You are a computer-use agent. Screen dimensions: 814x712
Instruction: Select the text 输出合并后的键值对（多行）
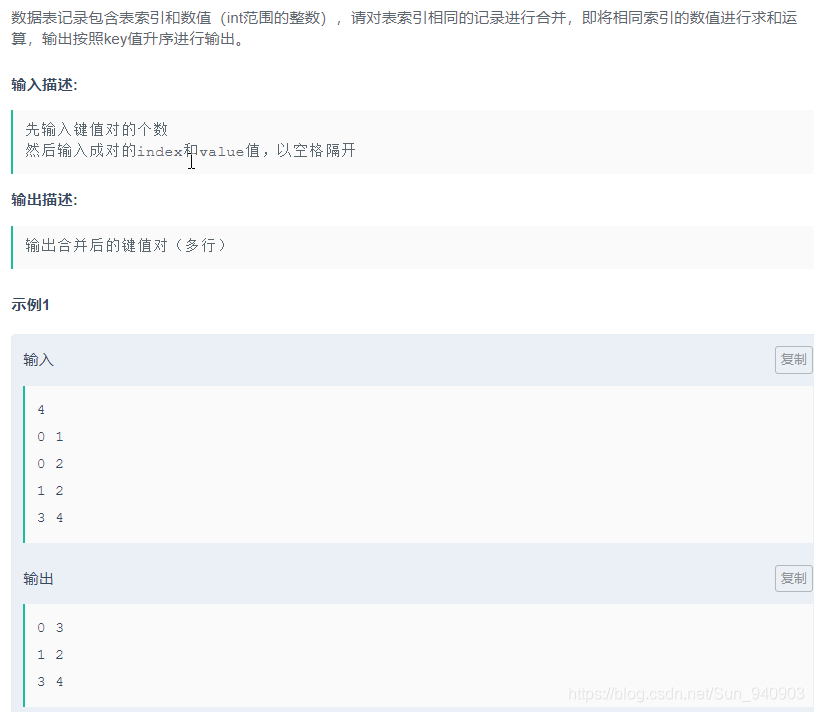tap(126, 245)
